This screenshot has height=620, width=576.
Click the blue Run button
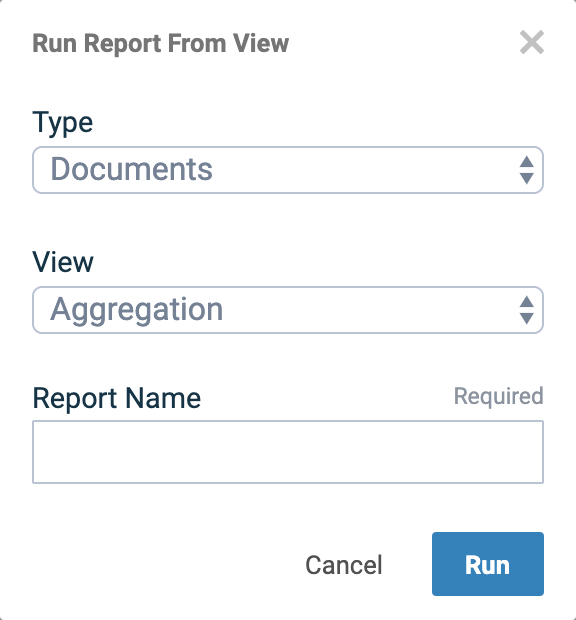click(488, 564)
